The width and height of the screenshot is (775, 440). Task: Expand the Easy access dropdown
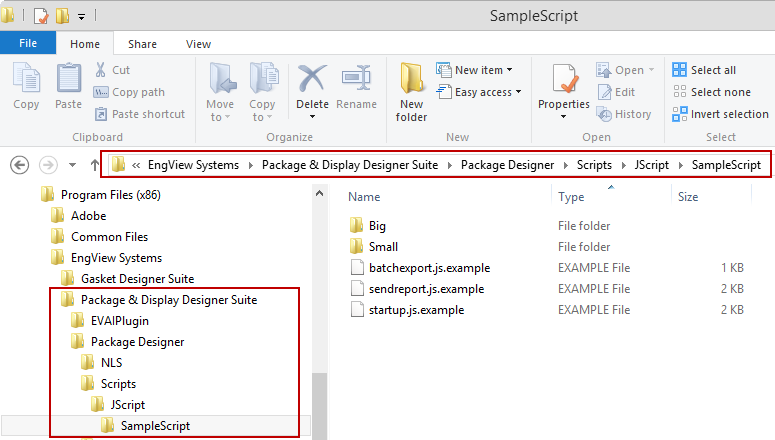click(x=479, y=92)
